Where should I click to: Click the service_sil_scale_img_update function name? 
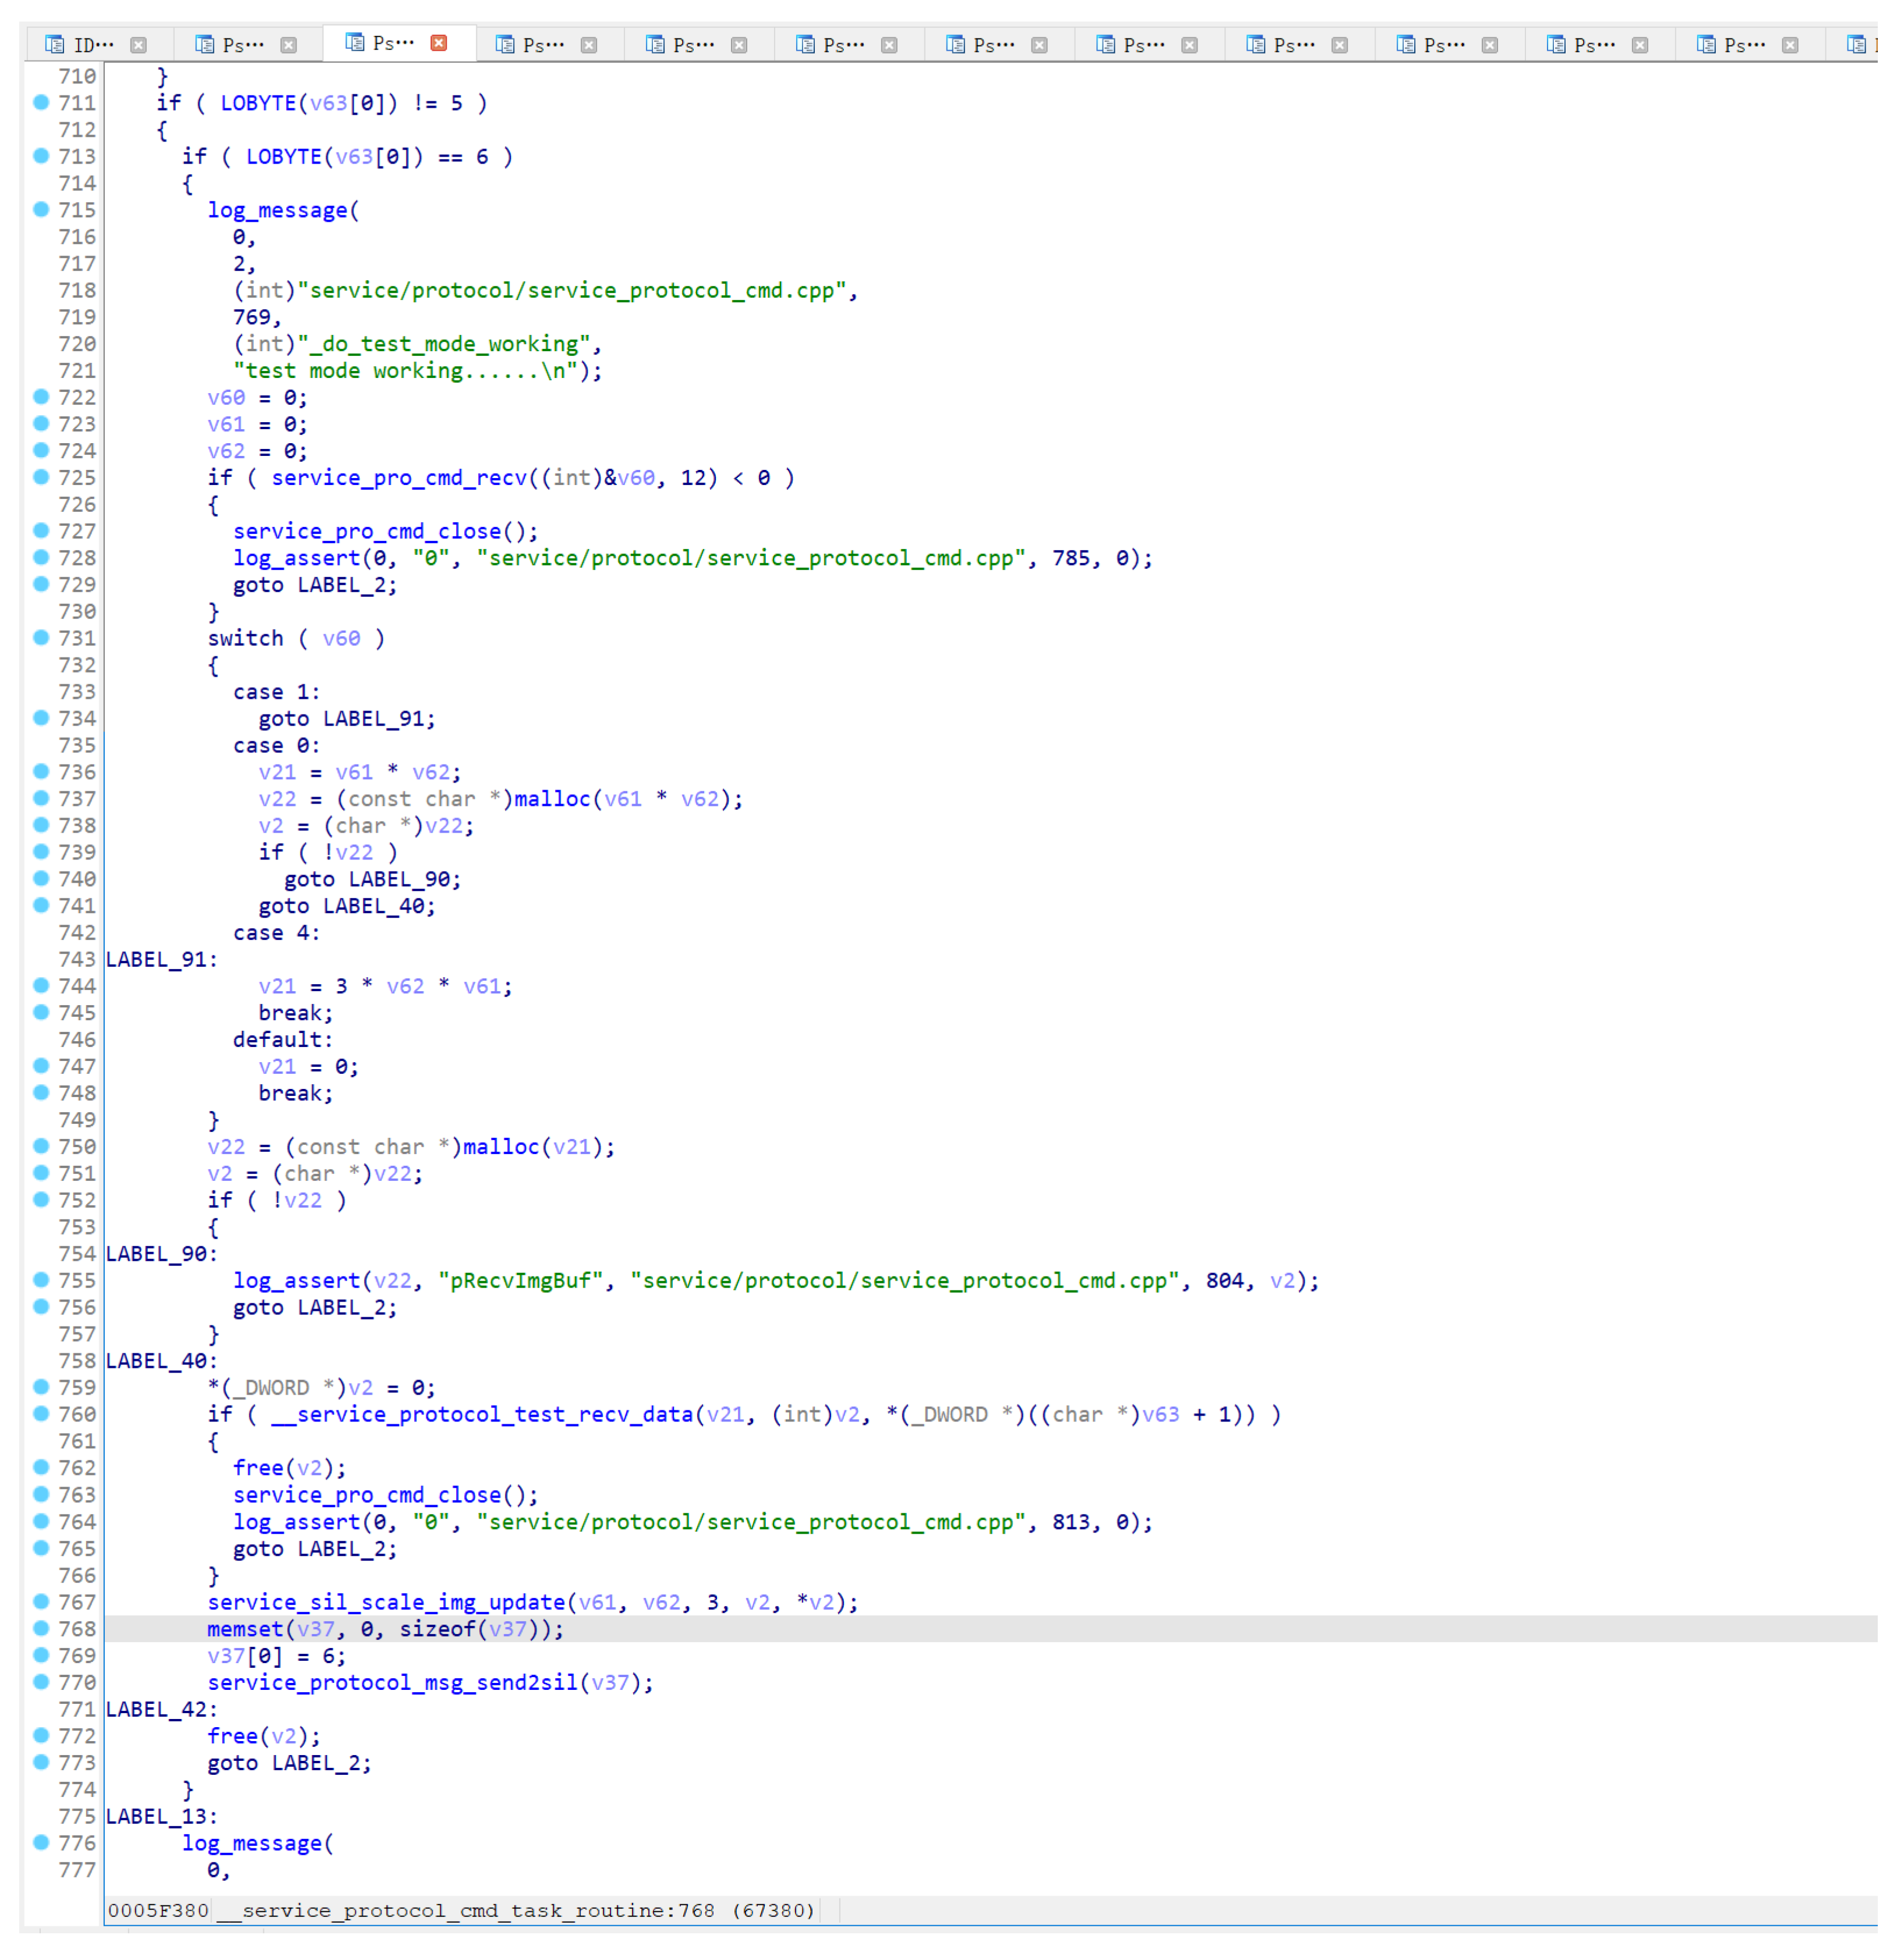tap(386, 1602)
